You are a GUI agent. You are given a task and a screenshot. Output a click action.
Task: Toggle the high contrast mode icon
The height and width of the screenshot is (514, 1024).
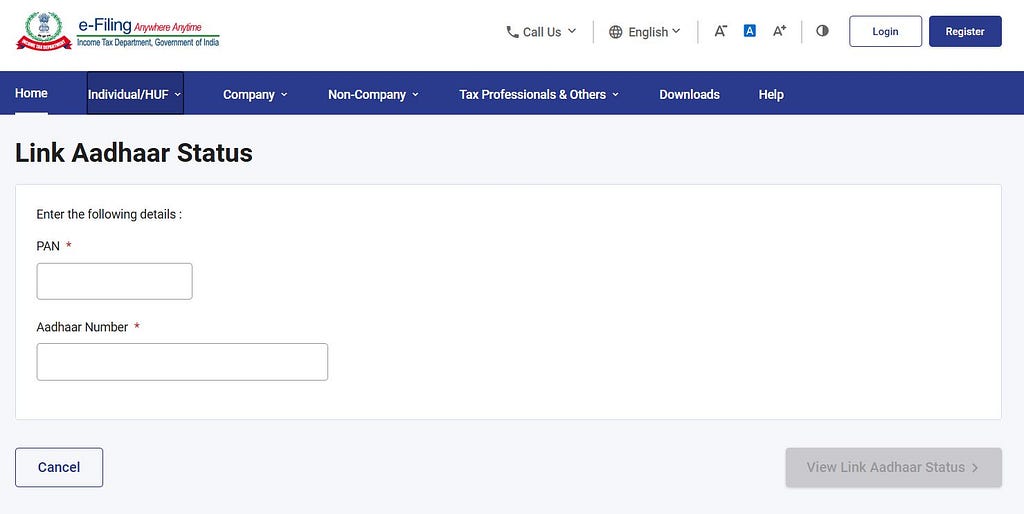822,31
